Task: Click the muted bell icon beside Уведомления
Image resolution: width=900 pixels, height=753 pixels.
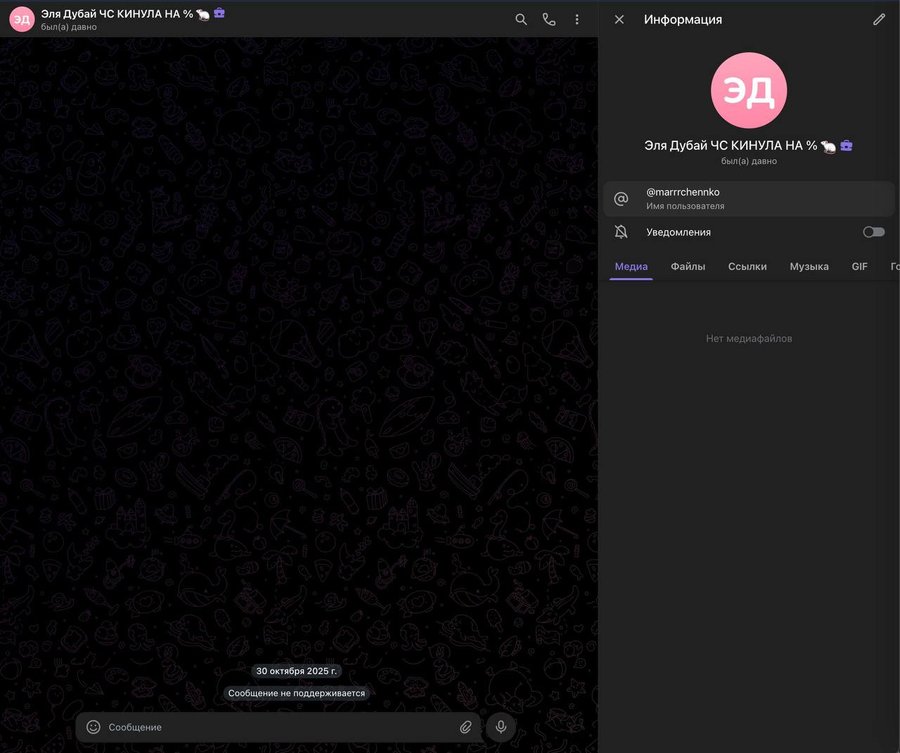Action: pyautogui.click(x=621, y=232)
